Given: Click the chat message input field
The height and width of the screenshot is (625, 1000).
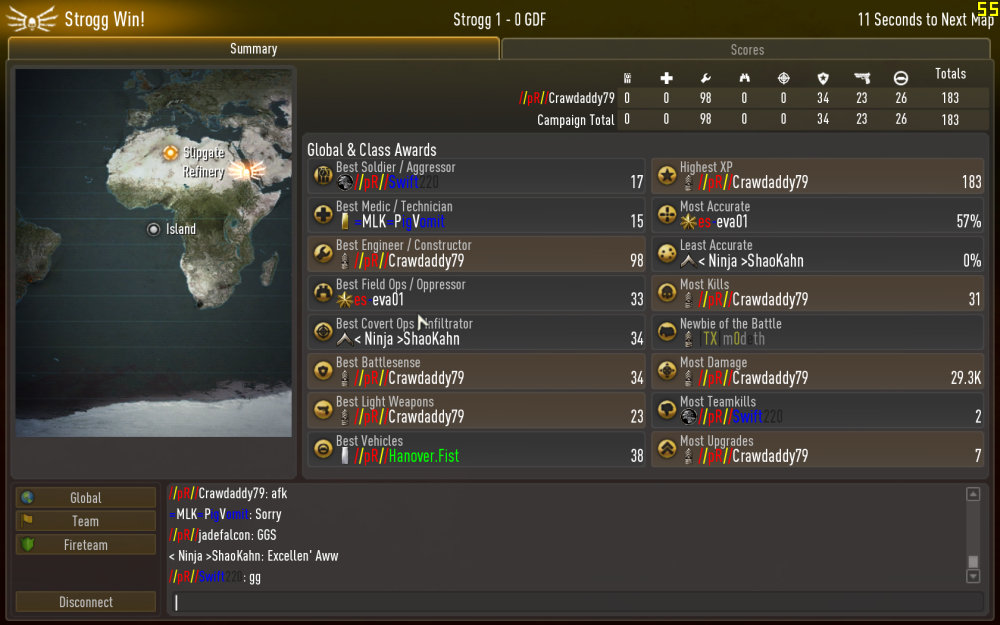Looking at the screenshot, I should point(577,602).
